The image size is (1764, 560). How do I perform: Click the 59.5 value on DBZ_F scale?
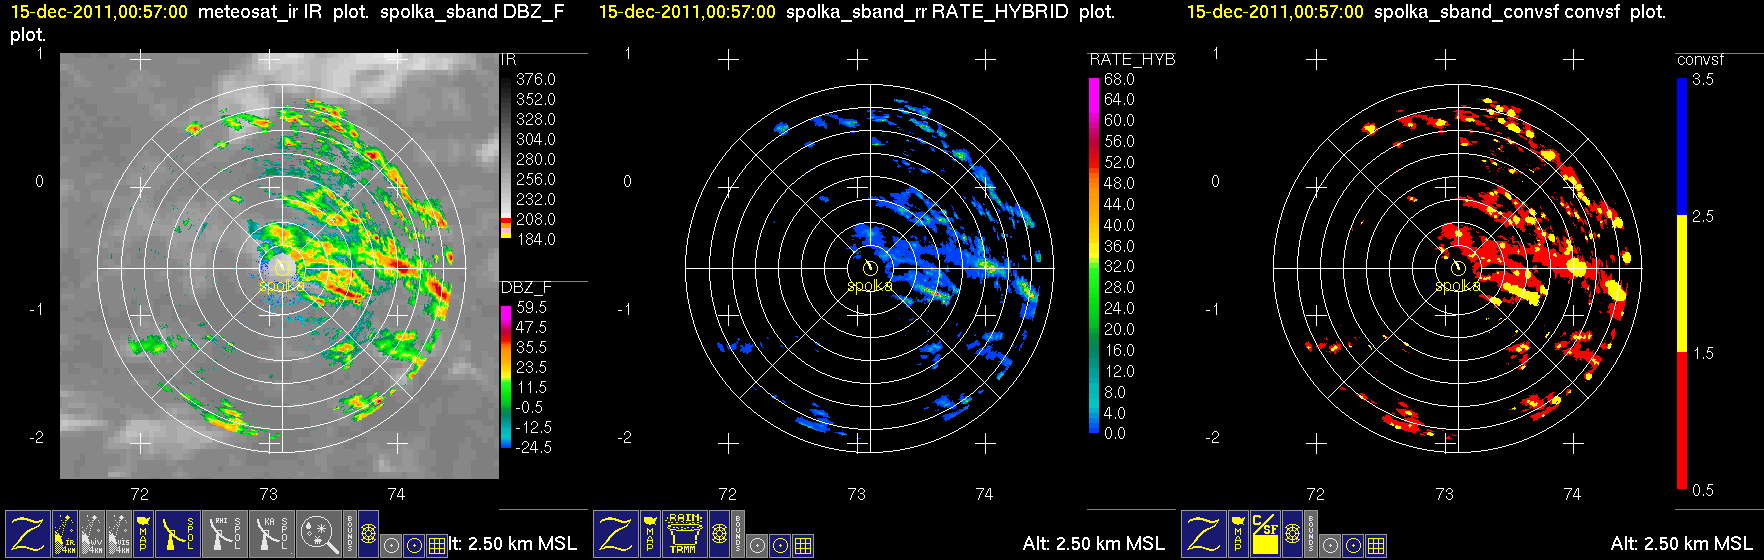531,308
